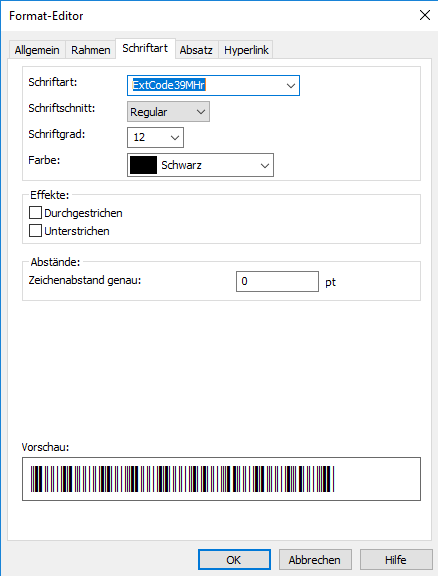The height and width of the screenshot is (576, 438).
Task: Click the Unterstrichen label text
Action: 77,231
